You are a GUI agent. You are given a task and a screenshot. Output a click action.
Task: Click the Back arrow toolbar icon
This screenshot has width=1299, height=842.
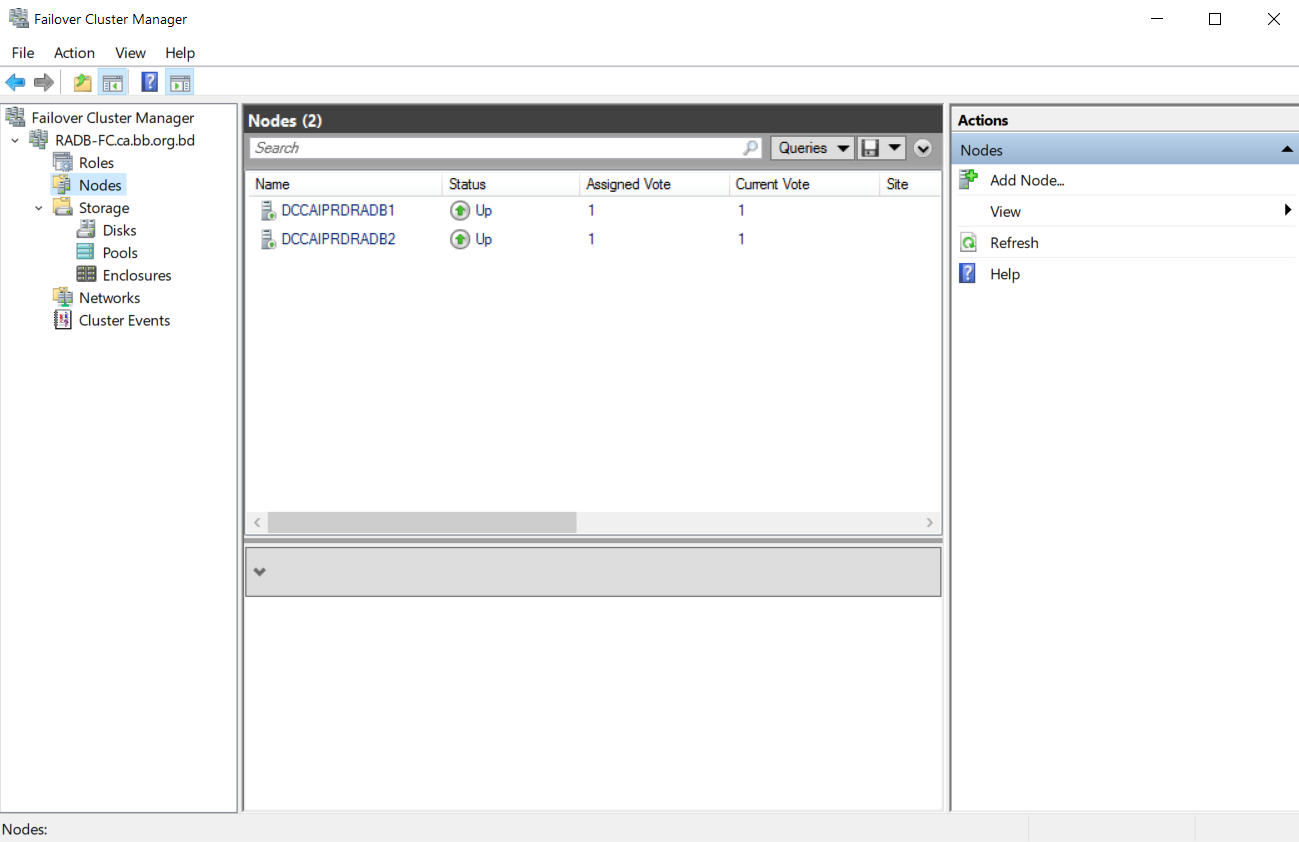click(15, 83)
